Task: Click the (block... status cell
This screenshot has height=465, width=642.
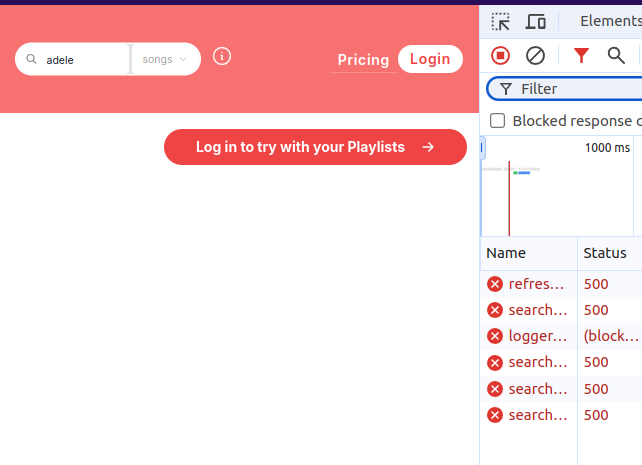Action: (611, 336)
